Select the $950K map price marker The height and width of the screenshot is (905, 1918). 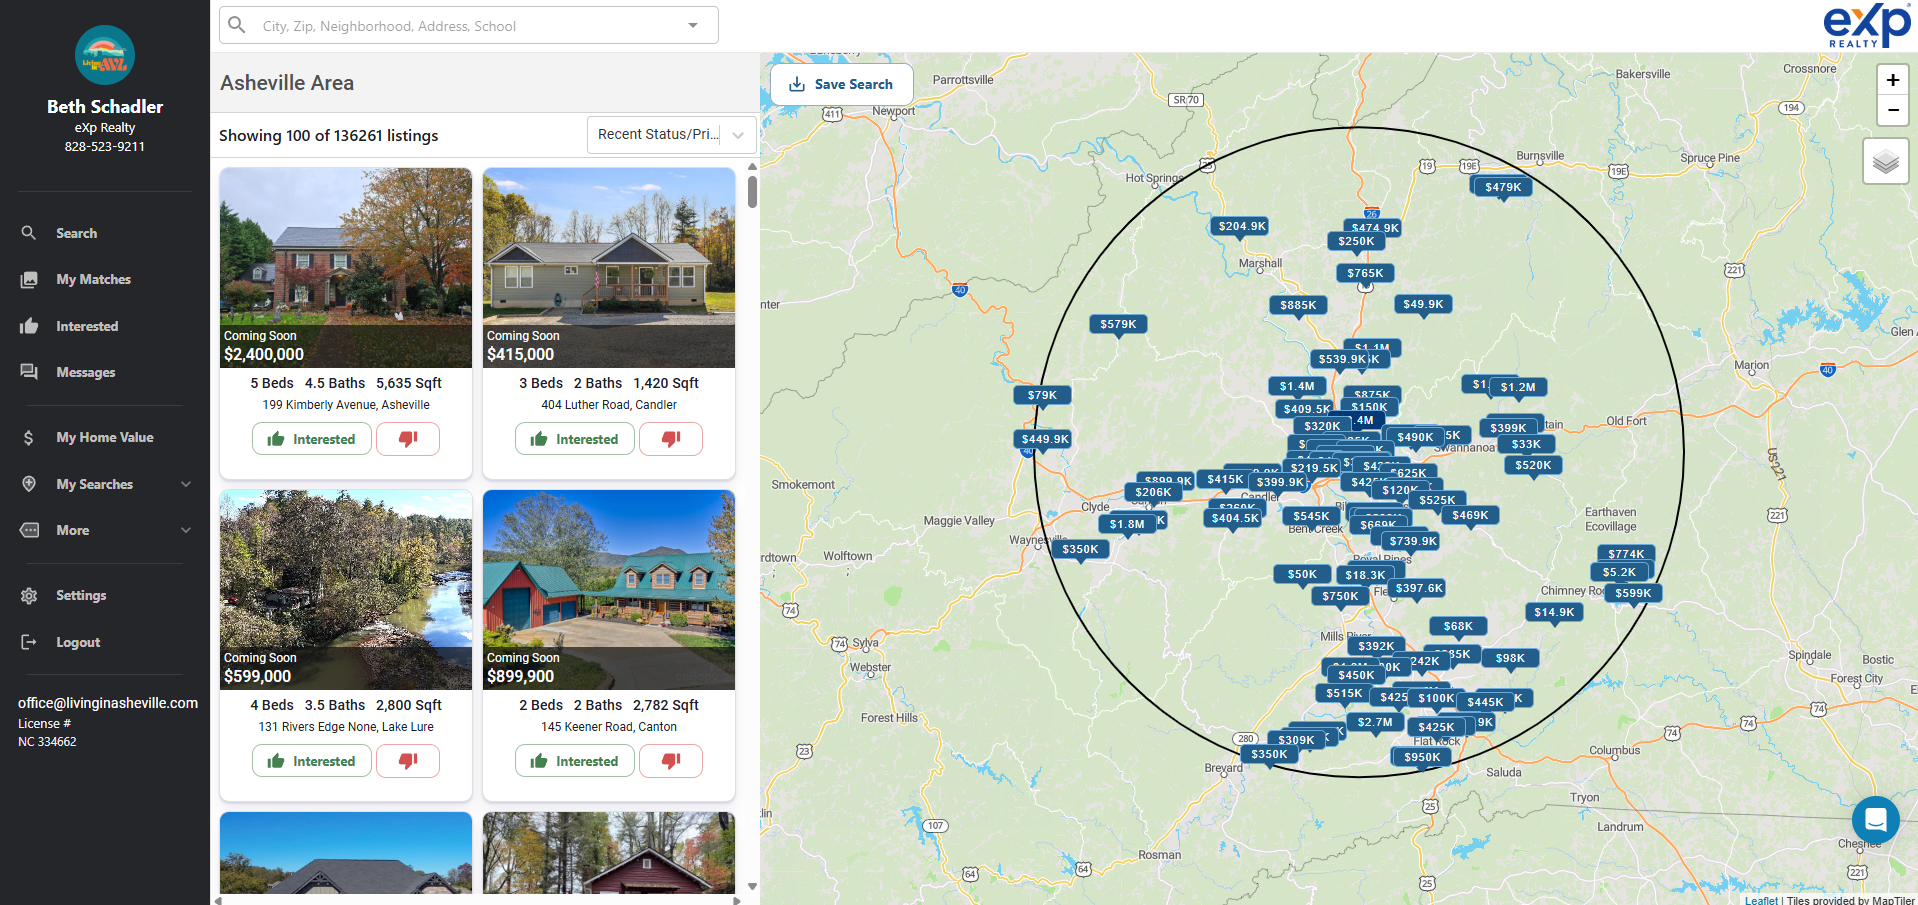click(1422, 757)
